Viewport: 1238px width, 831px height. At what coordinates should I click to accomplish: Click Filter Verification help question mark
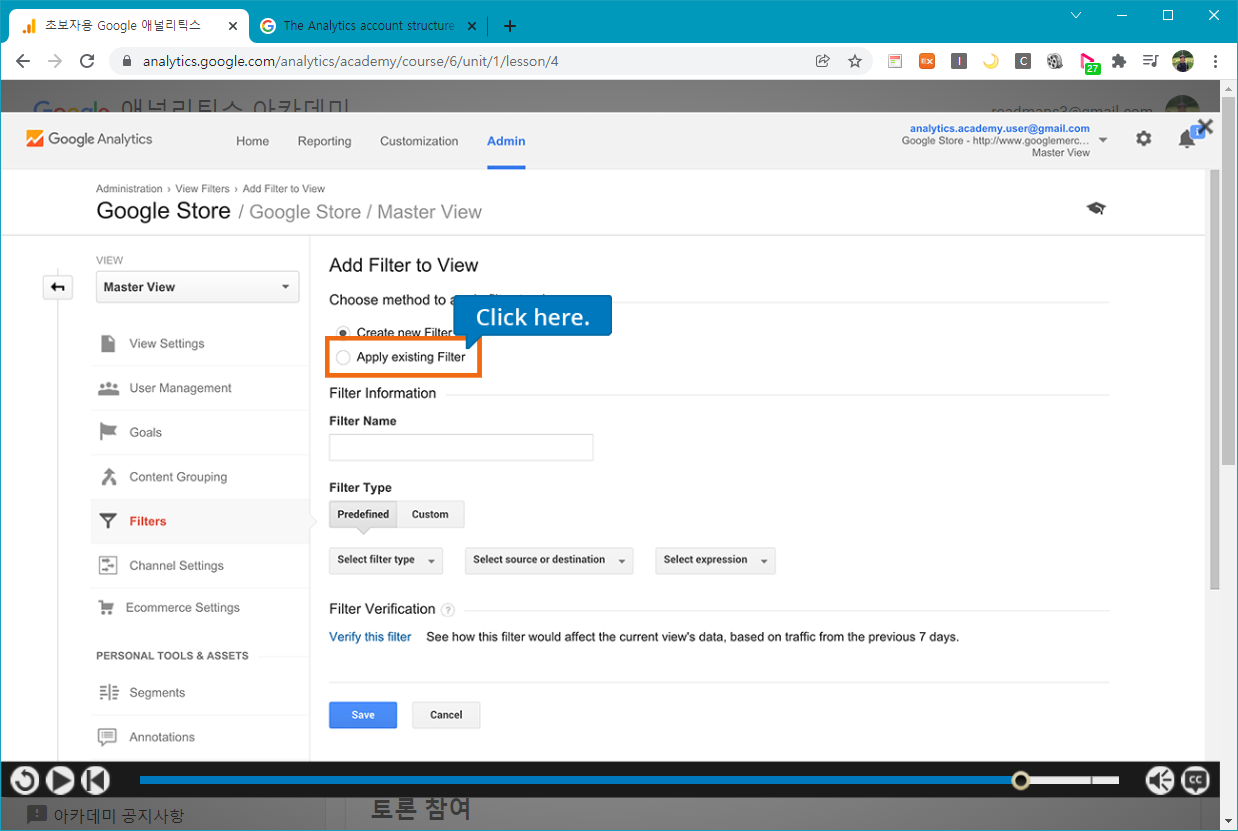point(448,610)
